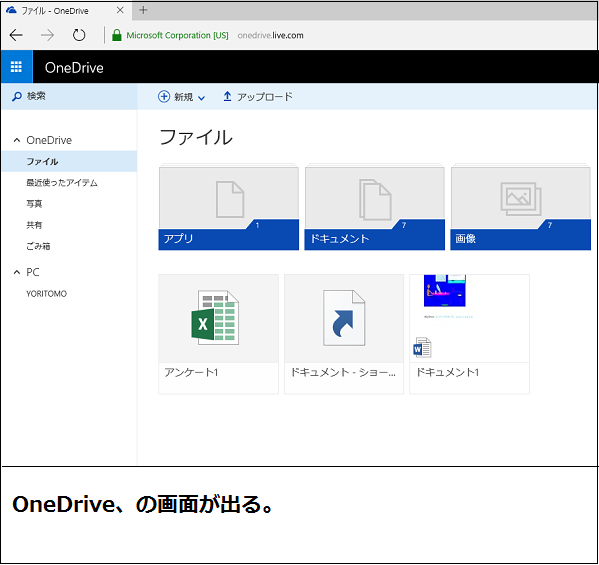Click the green padlock security icon
599x565 pixels.
117,35
